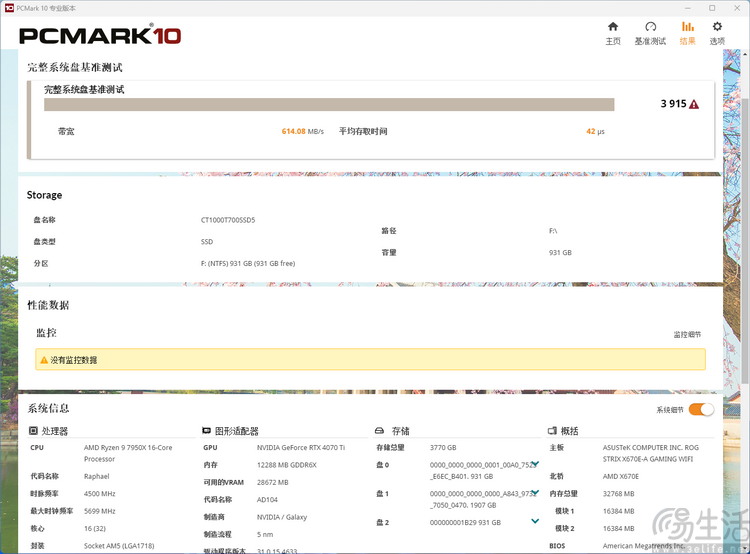Click the path value F:\
750x554 pixels.
click(x=552, y=231)
